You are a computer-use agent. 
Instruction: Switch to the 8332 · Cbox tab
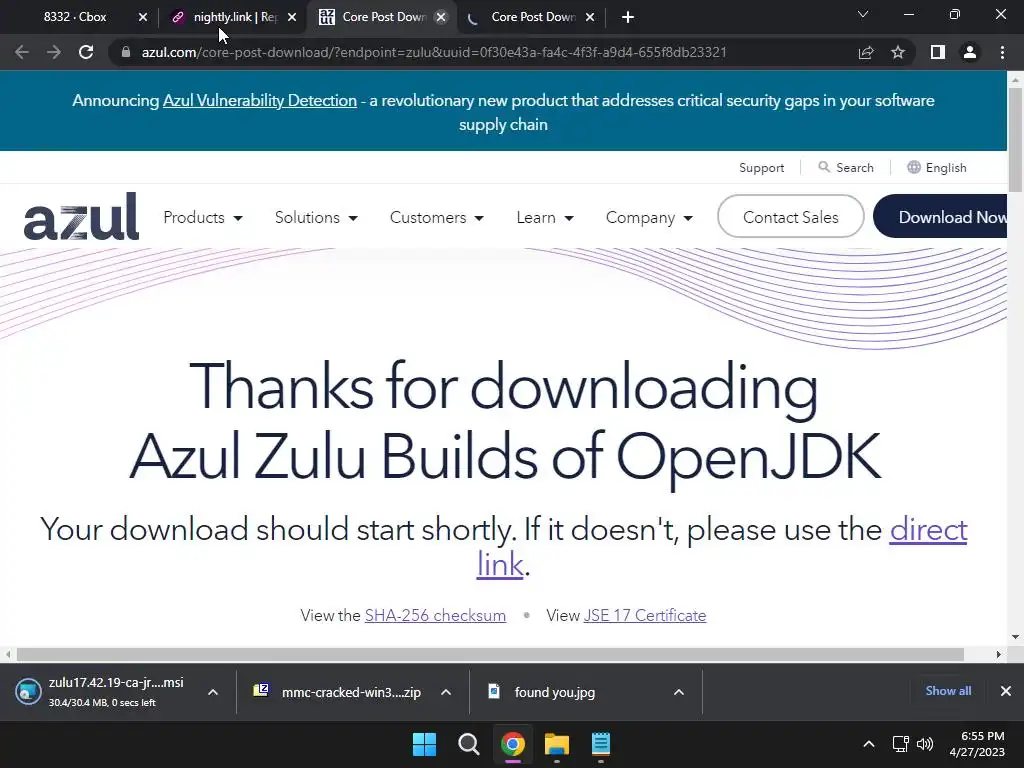coord(75,17)
